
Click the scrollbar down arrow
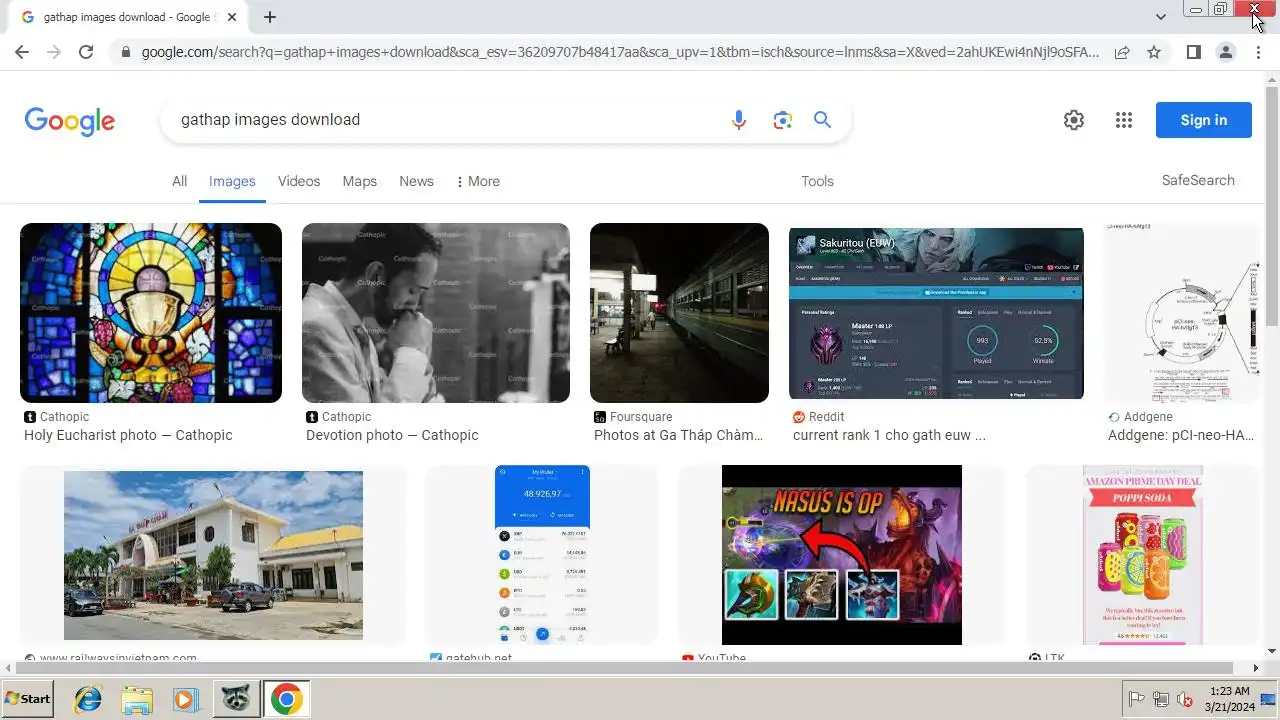tap(1272, 652)
